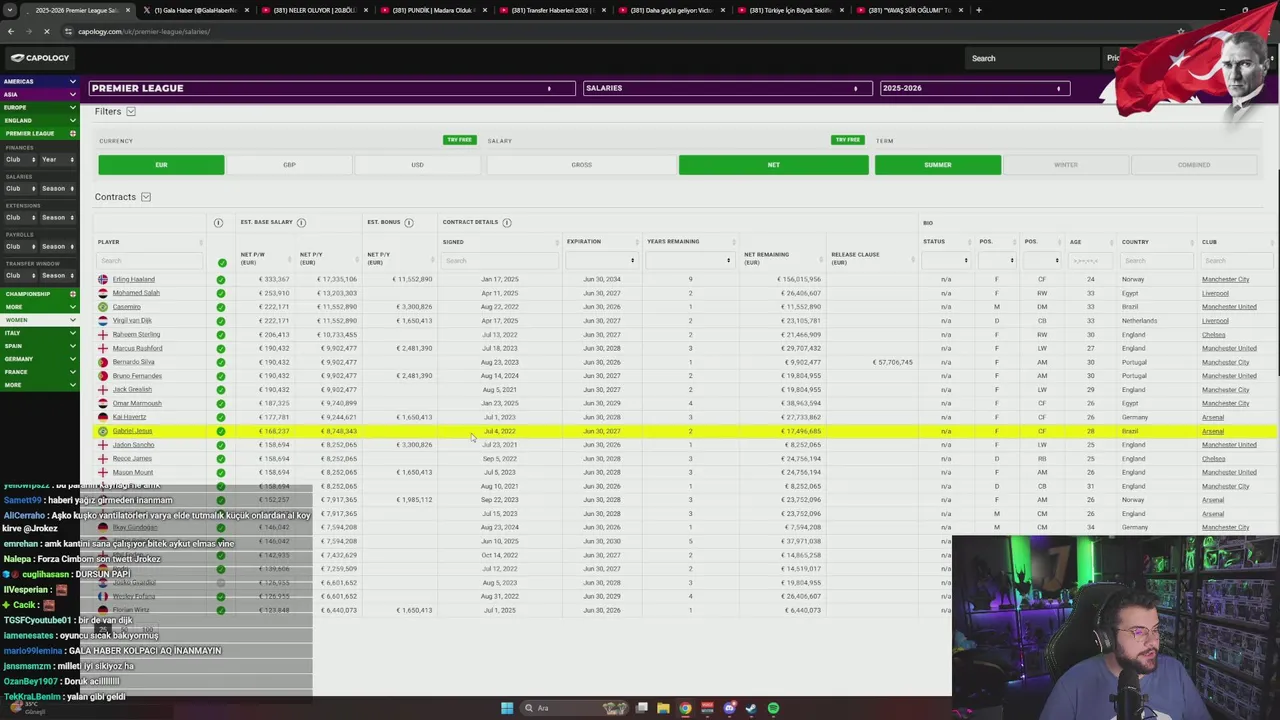Open the Expiration filter dropdown
The width and height of the screenshot is (1280, 720).
click(x=601, y=261)
